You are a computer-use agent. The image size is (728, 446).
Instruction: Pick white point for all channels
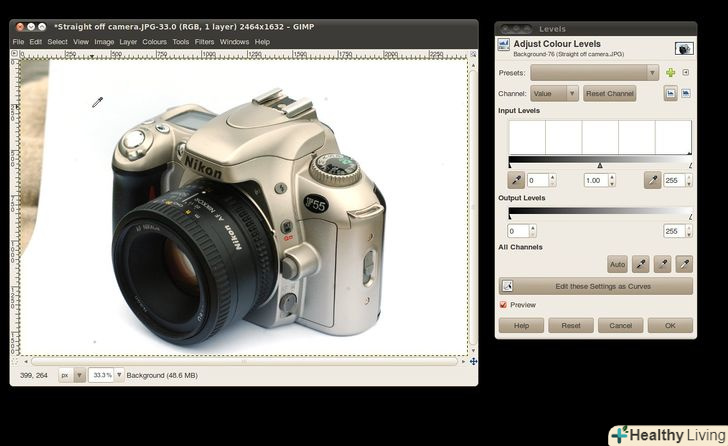(684, 264)
